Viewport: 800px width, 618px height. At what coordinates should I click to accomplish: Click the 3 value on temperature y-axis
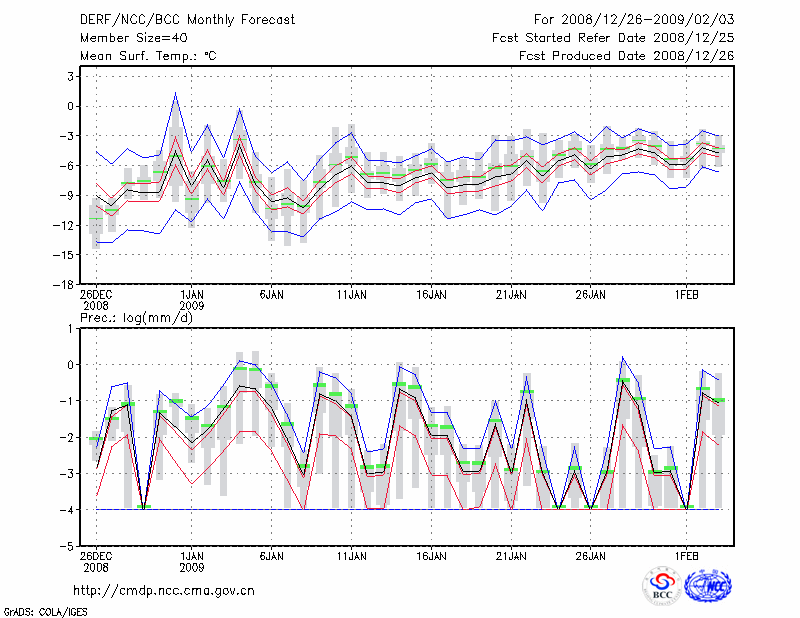click(71, 76)
